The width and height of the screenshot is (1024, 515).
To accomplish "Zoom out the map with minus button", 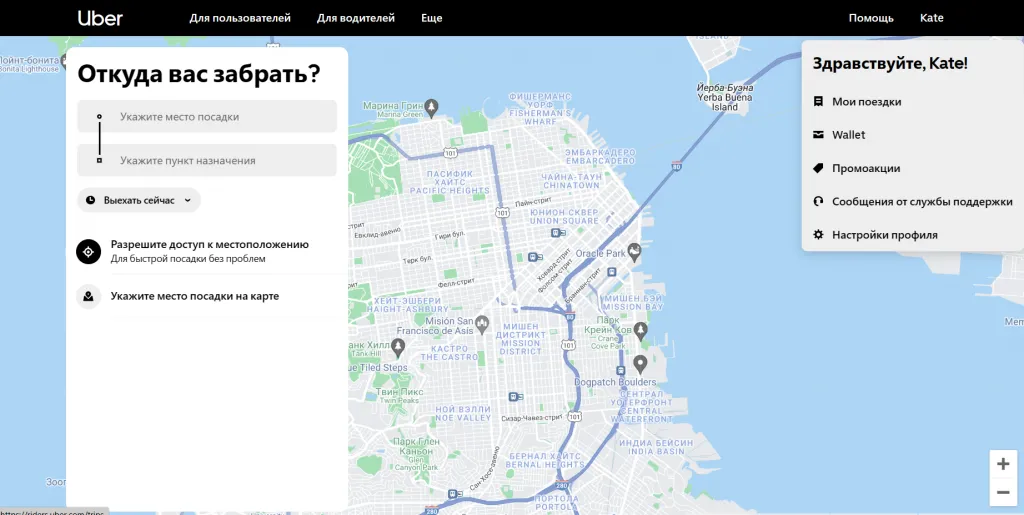I will coord(1003,492).
